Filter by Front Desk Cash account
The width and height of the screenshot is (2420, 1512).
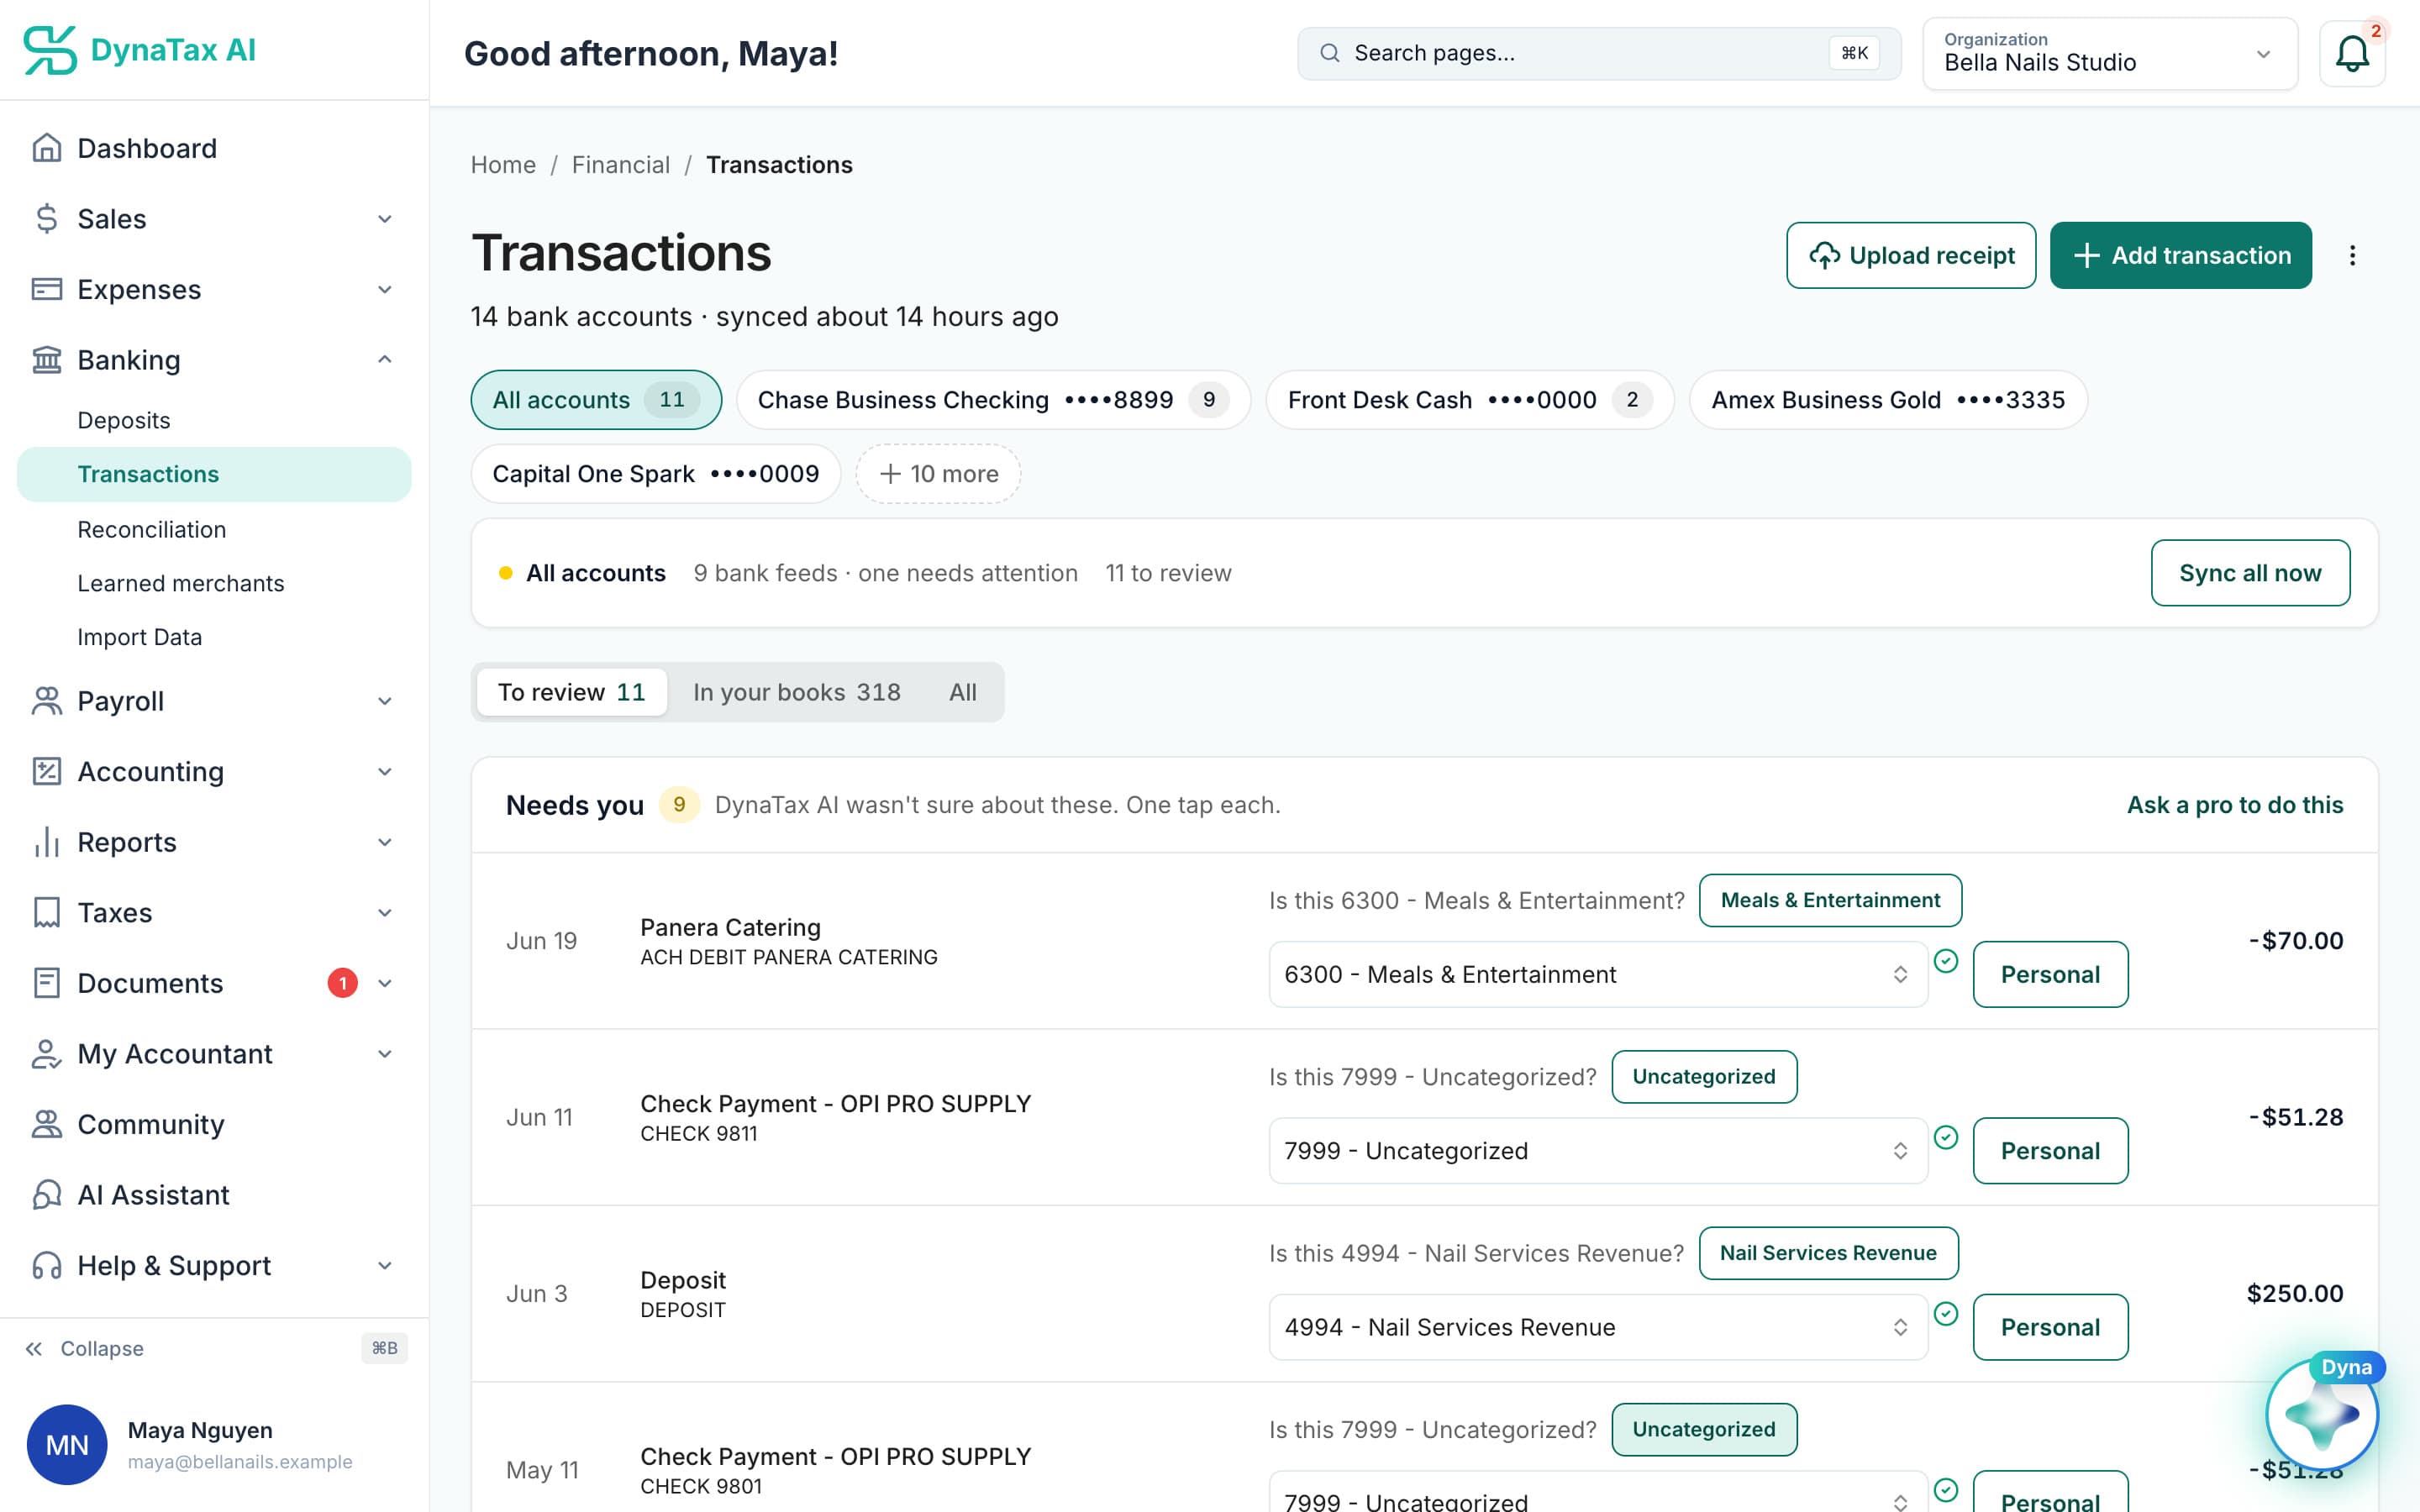(x=1470, y=400)
